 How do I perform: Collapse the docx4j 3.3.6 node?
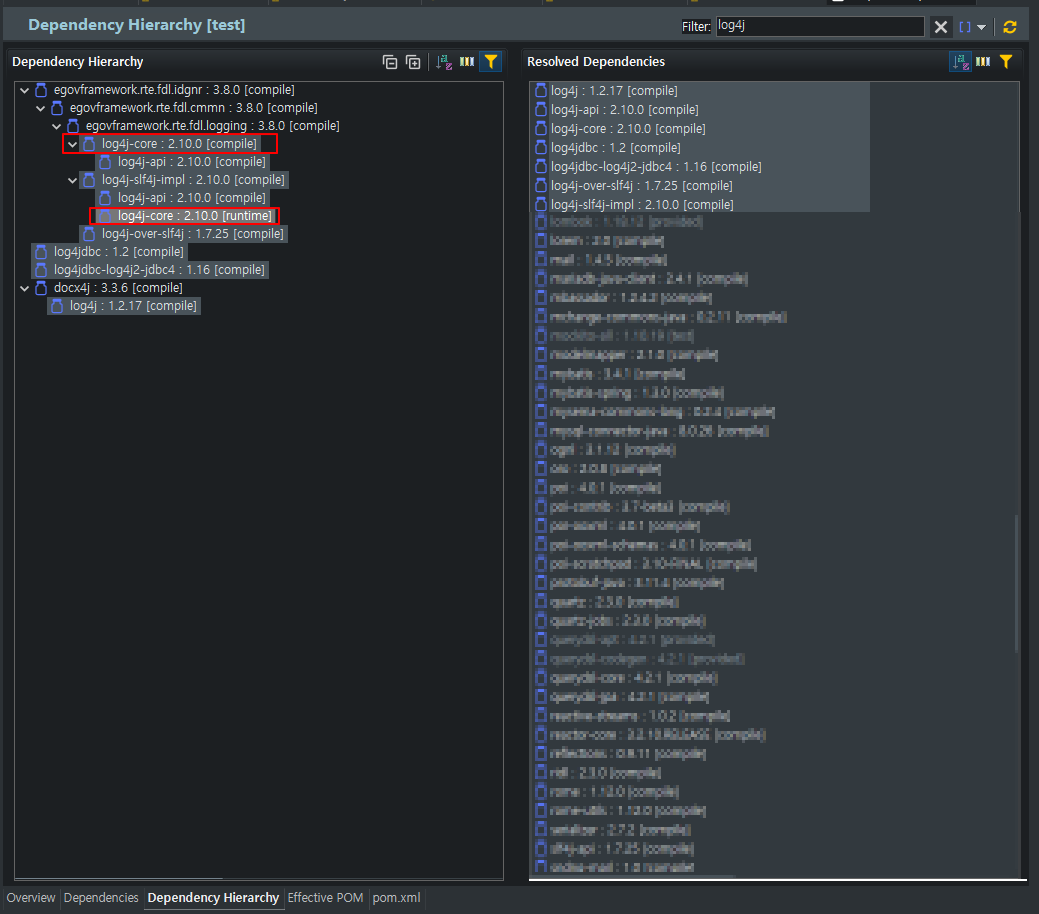coord(25,288)
